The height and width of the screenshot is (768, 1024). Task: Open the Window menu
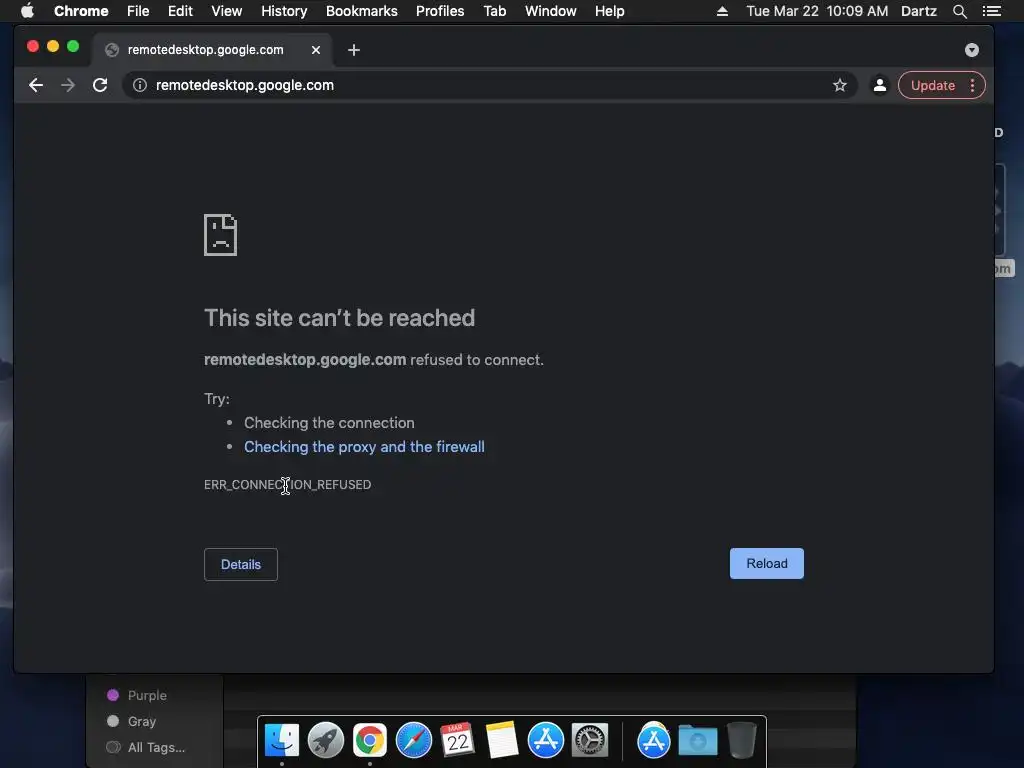(x=551, y=11)
